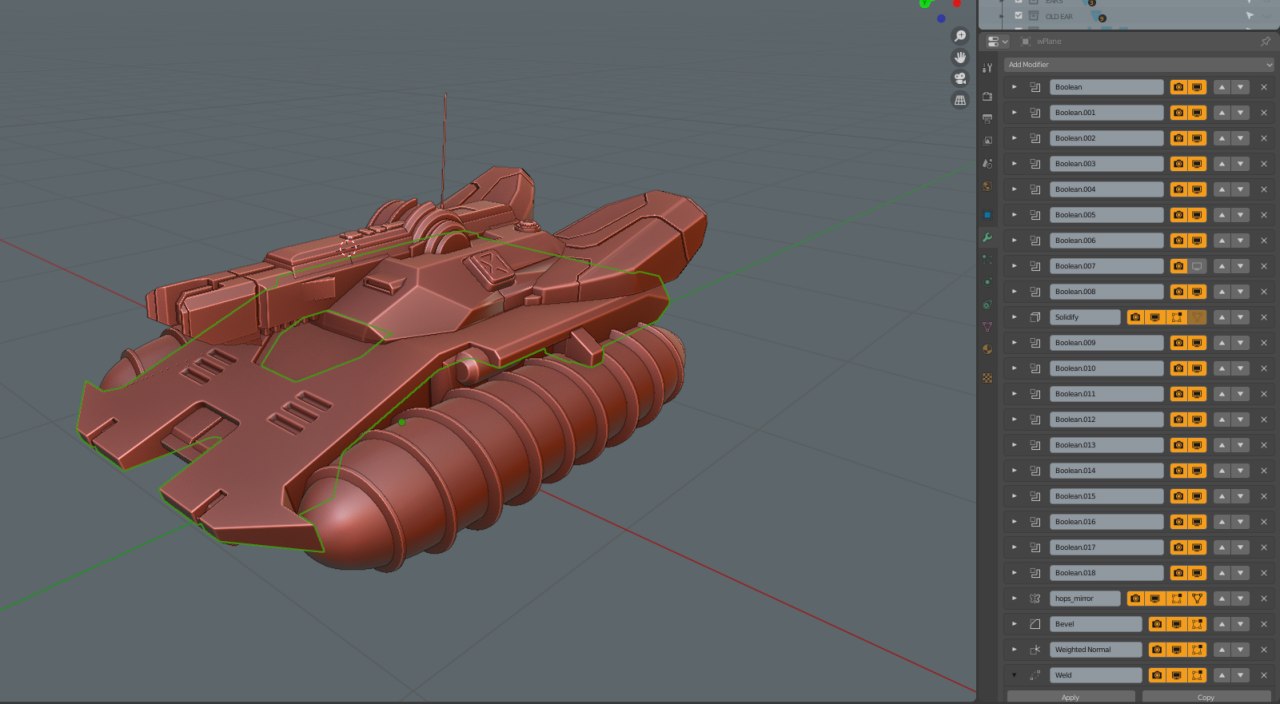Switch perspective/orthographic grid icon
This screenshot has width=1280, height=704.
click(x=961, y=101)
